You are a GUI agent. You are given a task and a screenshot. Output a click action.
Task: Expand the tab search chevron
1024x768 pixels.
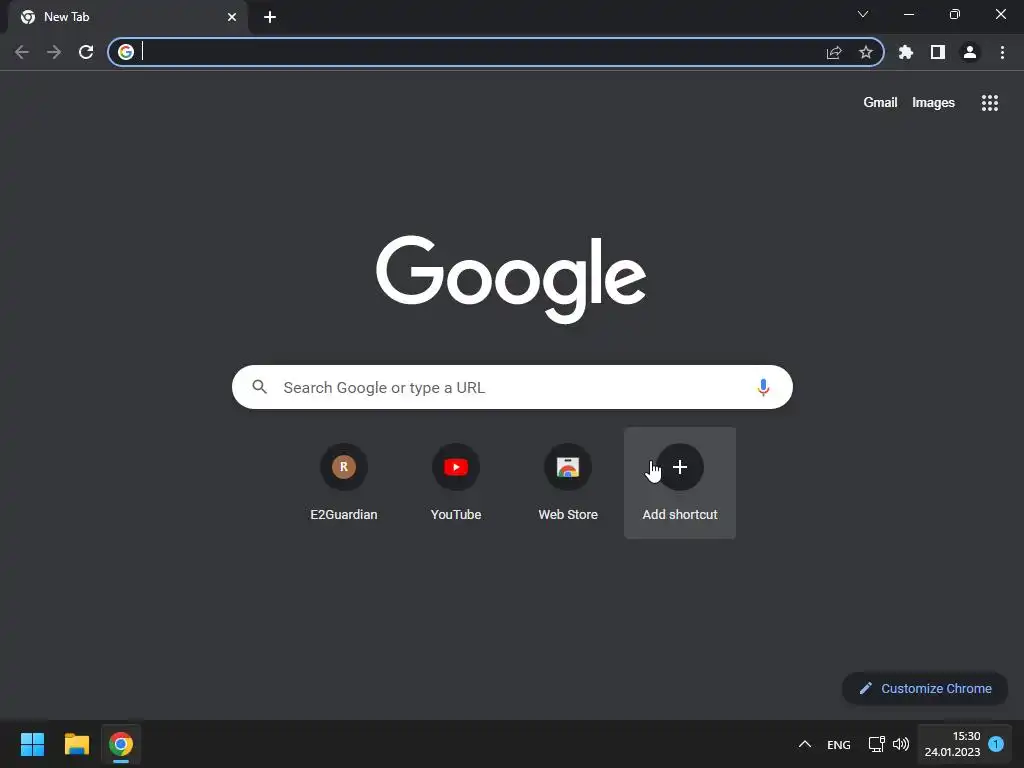click(x=863, y=14)
